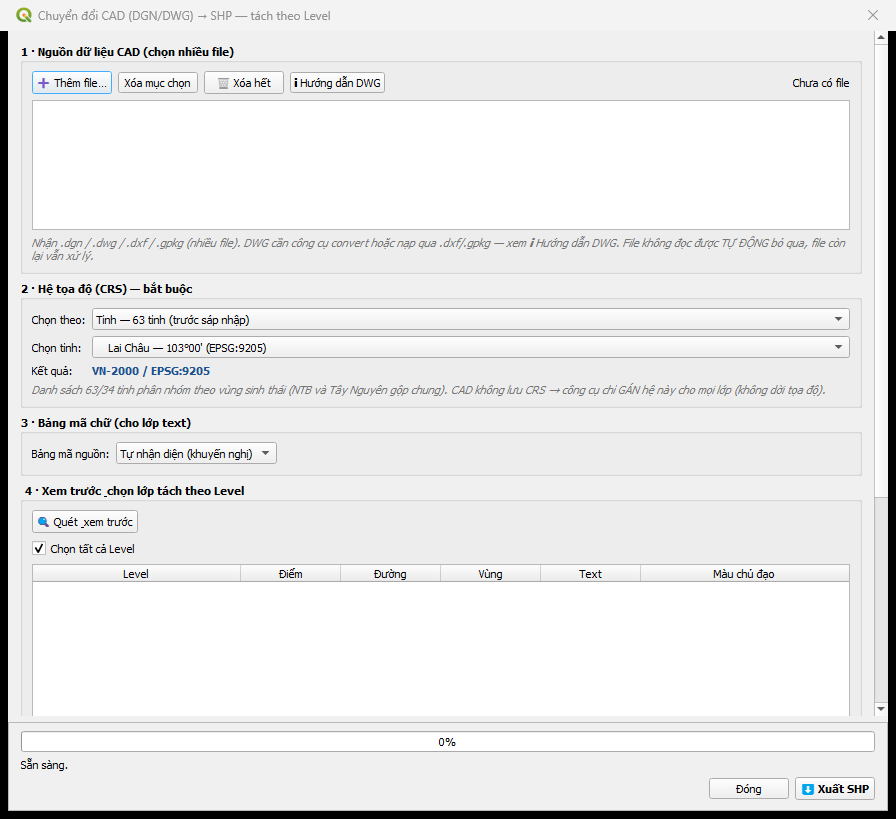Click the Text column header
This screenshot has width=896, height=819.
click(x=590, y=574)
